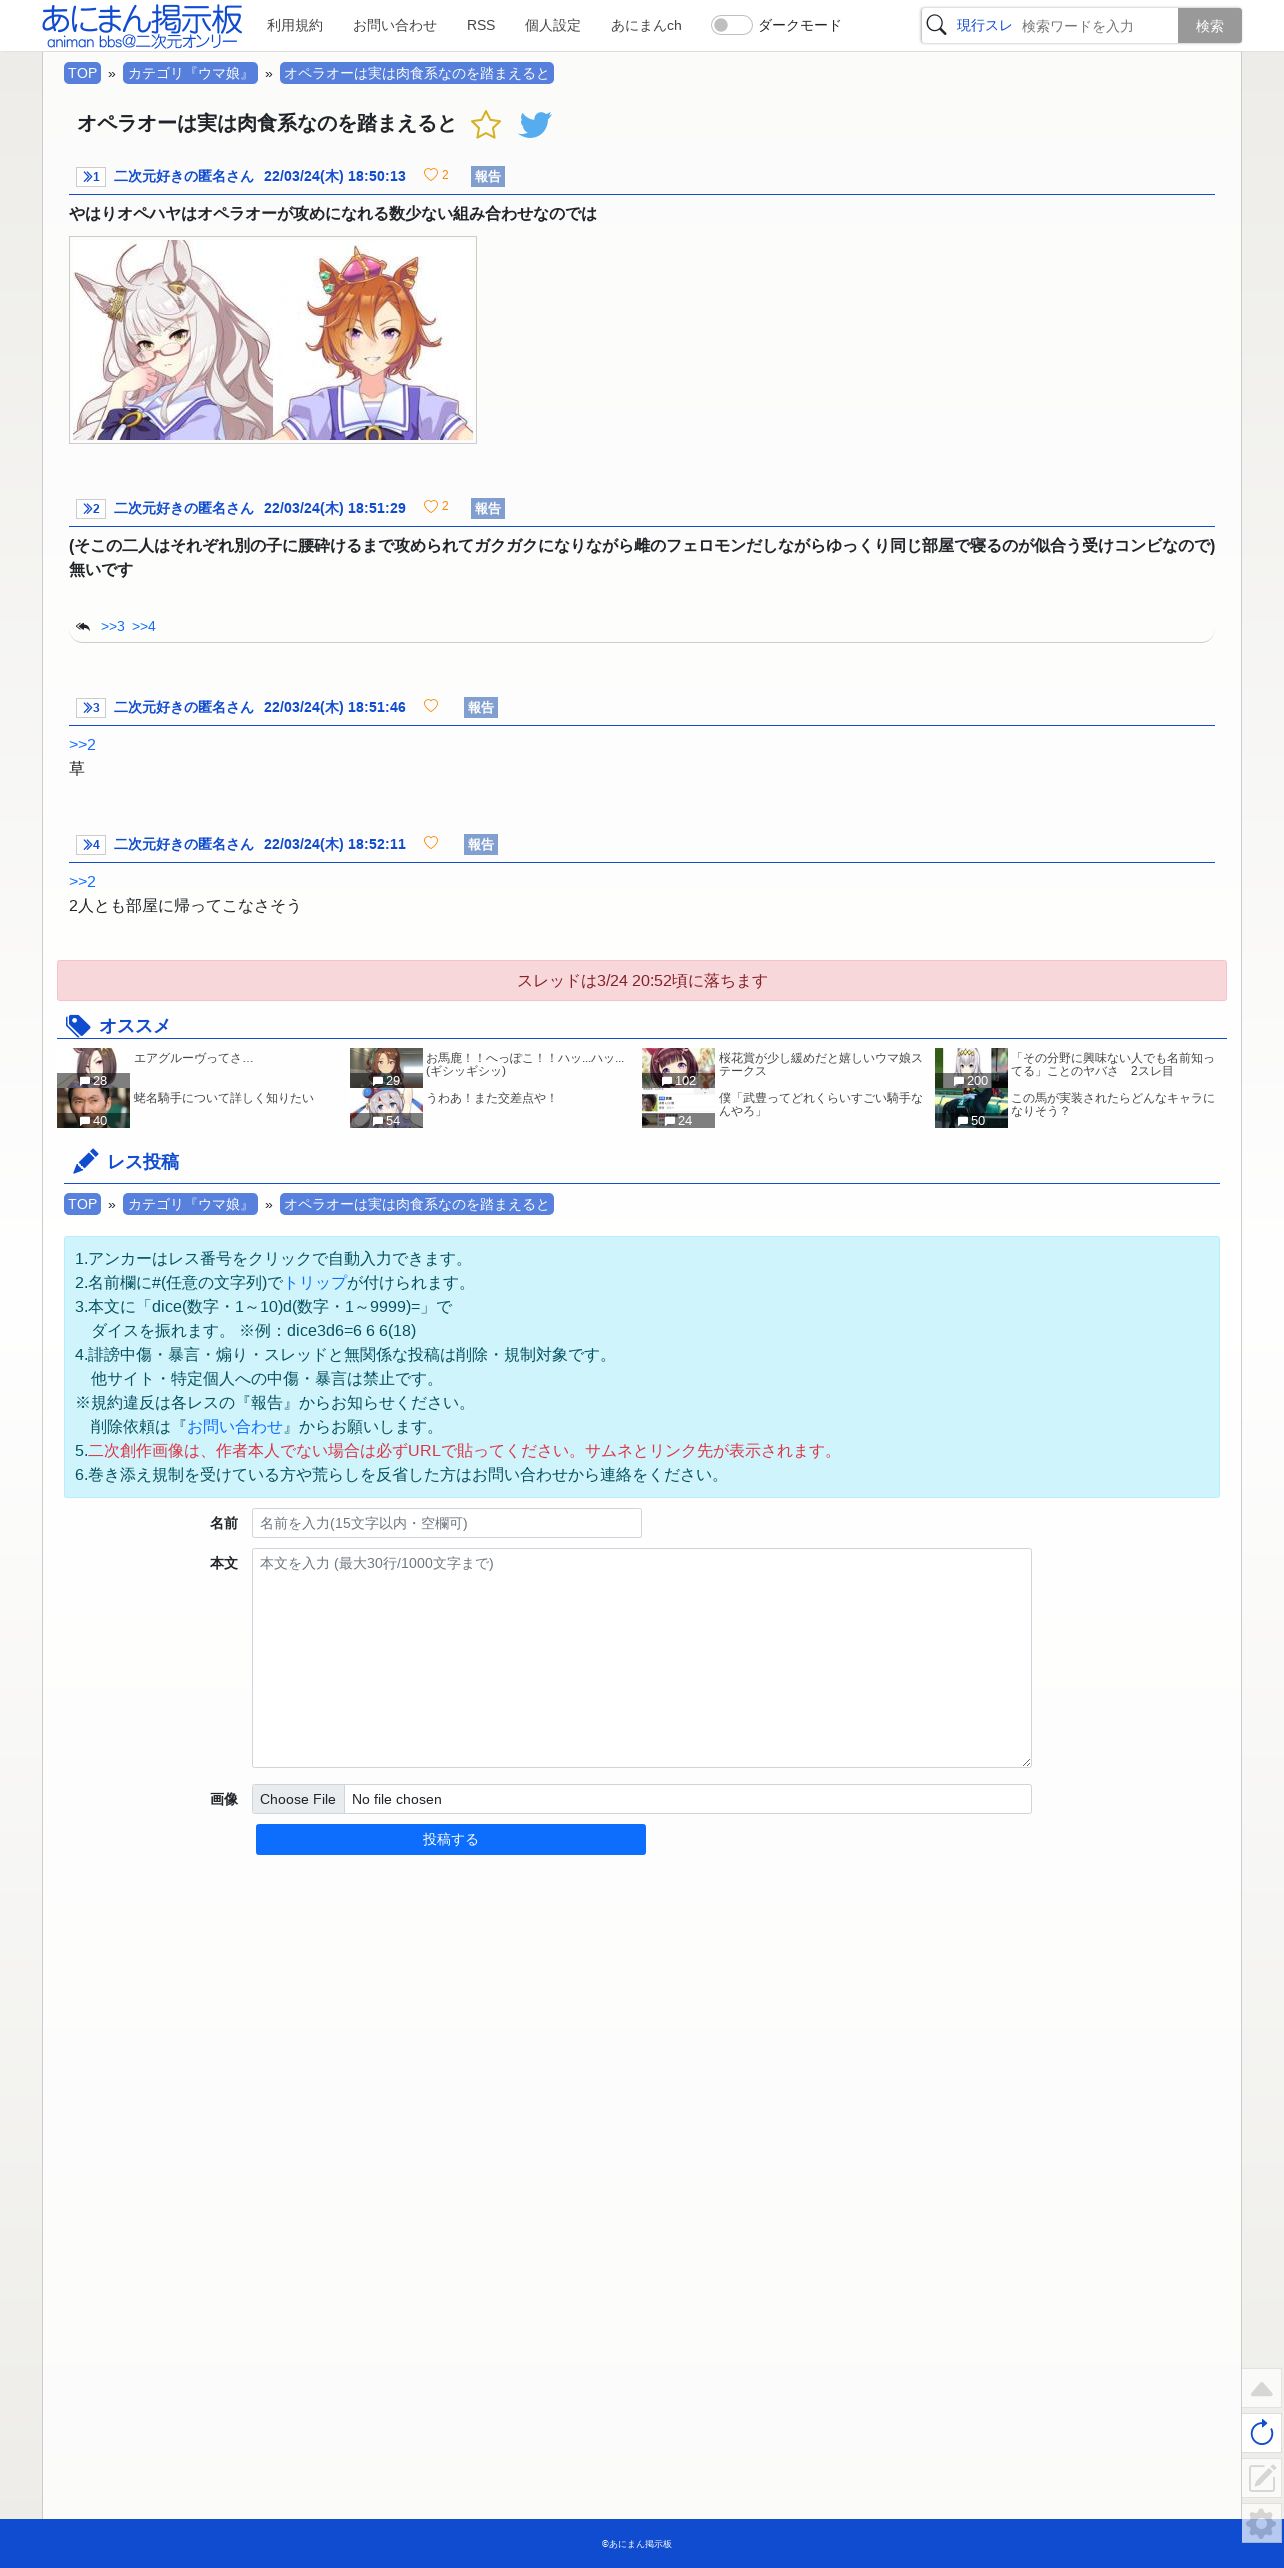Like post 4 using the heart icon
The image size is (1284, 2568).
[431, 843]
